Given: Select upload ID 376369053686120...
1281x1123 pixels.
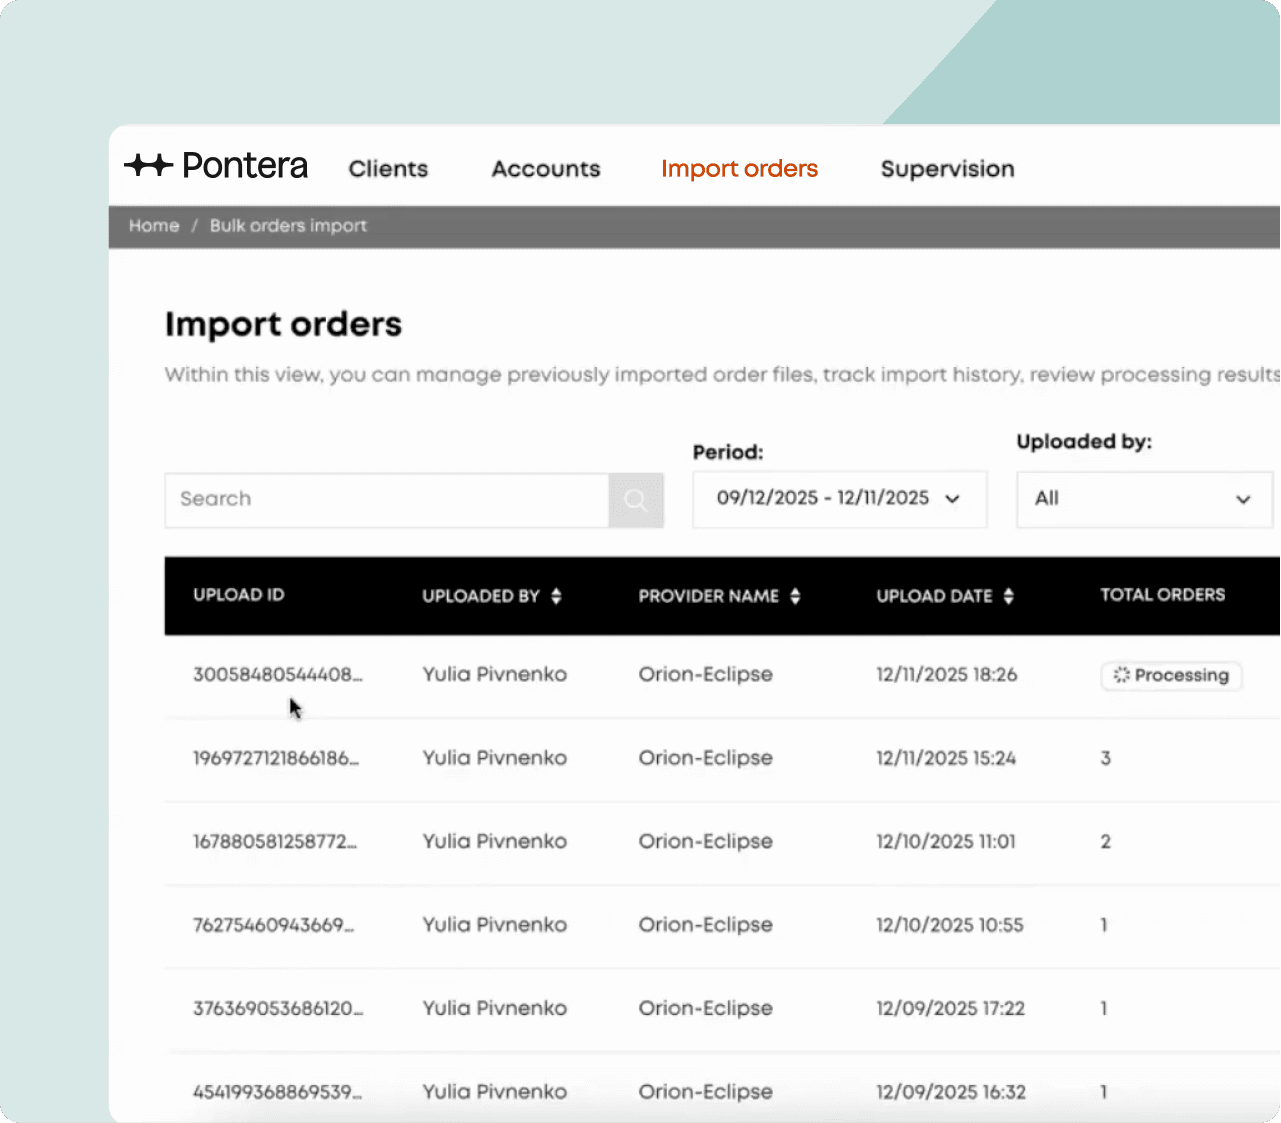Looking at the screenshot, I should coord(278,1009).
